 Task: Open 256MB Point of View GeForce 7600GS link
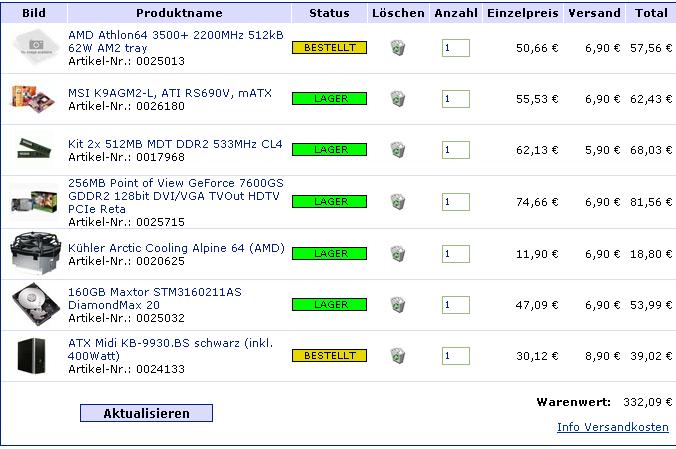pyautogui.click(x=176, y=196)
